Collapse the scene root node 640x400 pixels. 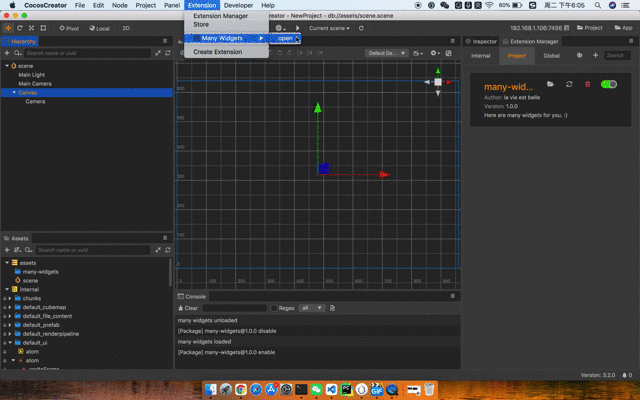click(7, 66)
